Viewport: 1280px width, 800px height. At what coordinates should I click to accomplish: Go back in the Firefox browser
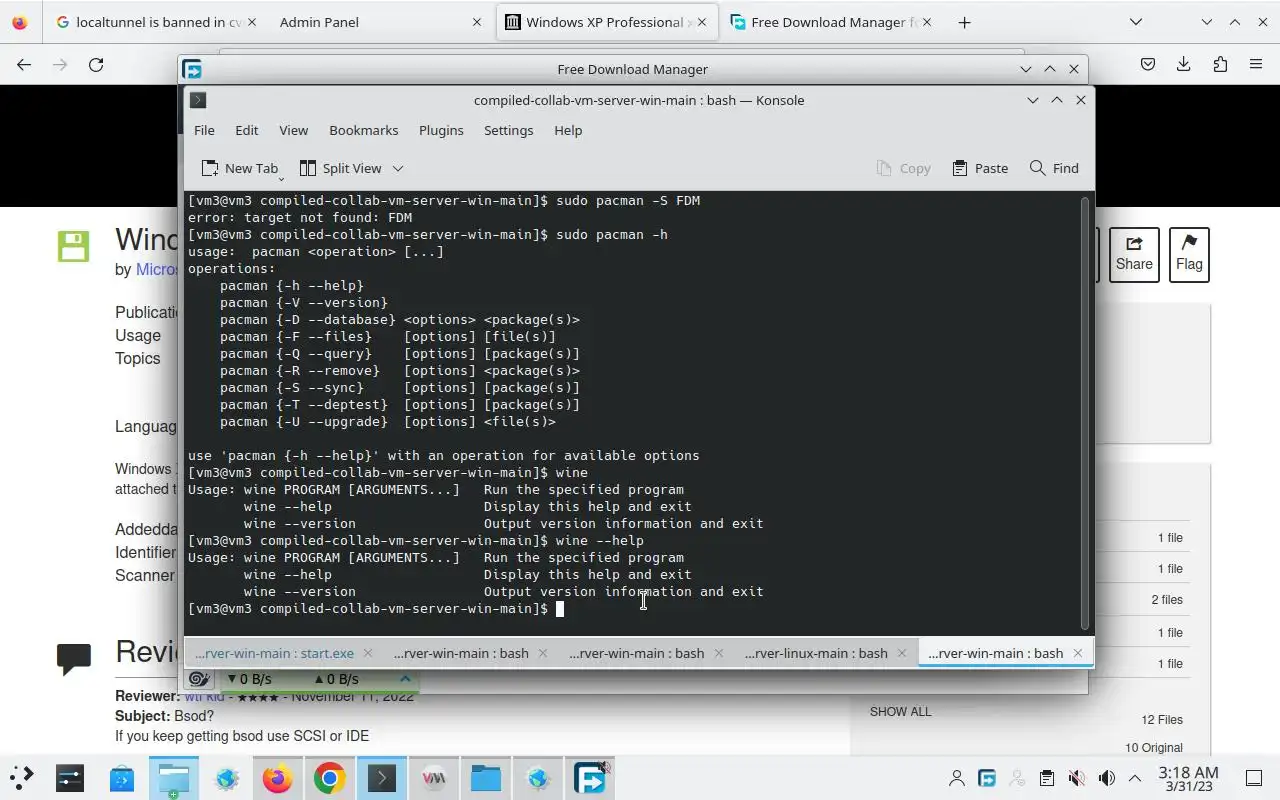click(x=24, y=64)
